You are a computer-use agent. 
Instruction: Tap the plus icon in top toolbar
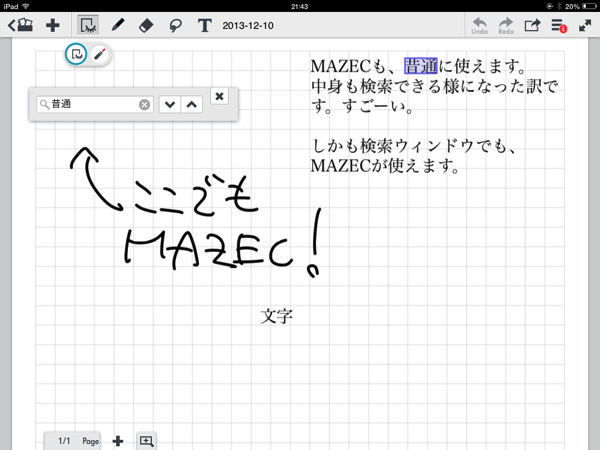[52, 26]
